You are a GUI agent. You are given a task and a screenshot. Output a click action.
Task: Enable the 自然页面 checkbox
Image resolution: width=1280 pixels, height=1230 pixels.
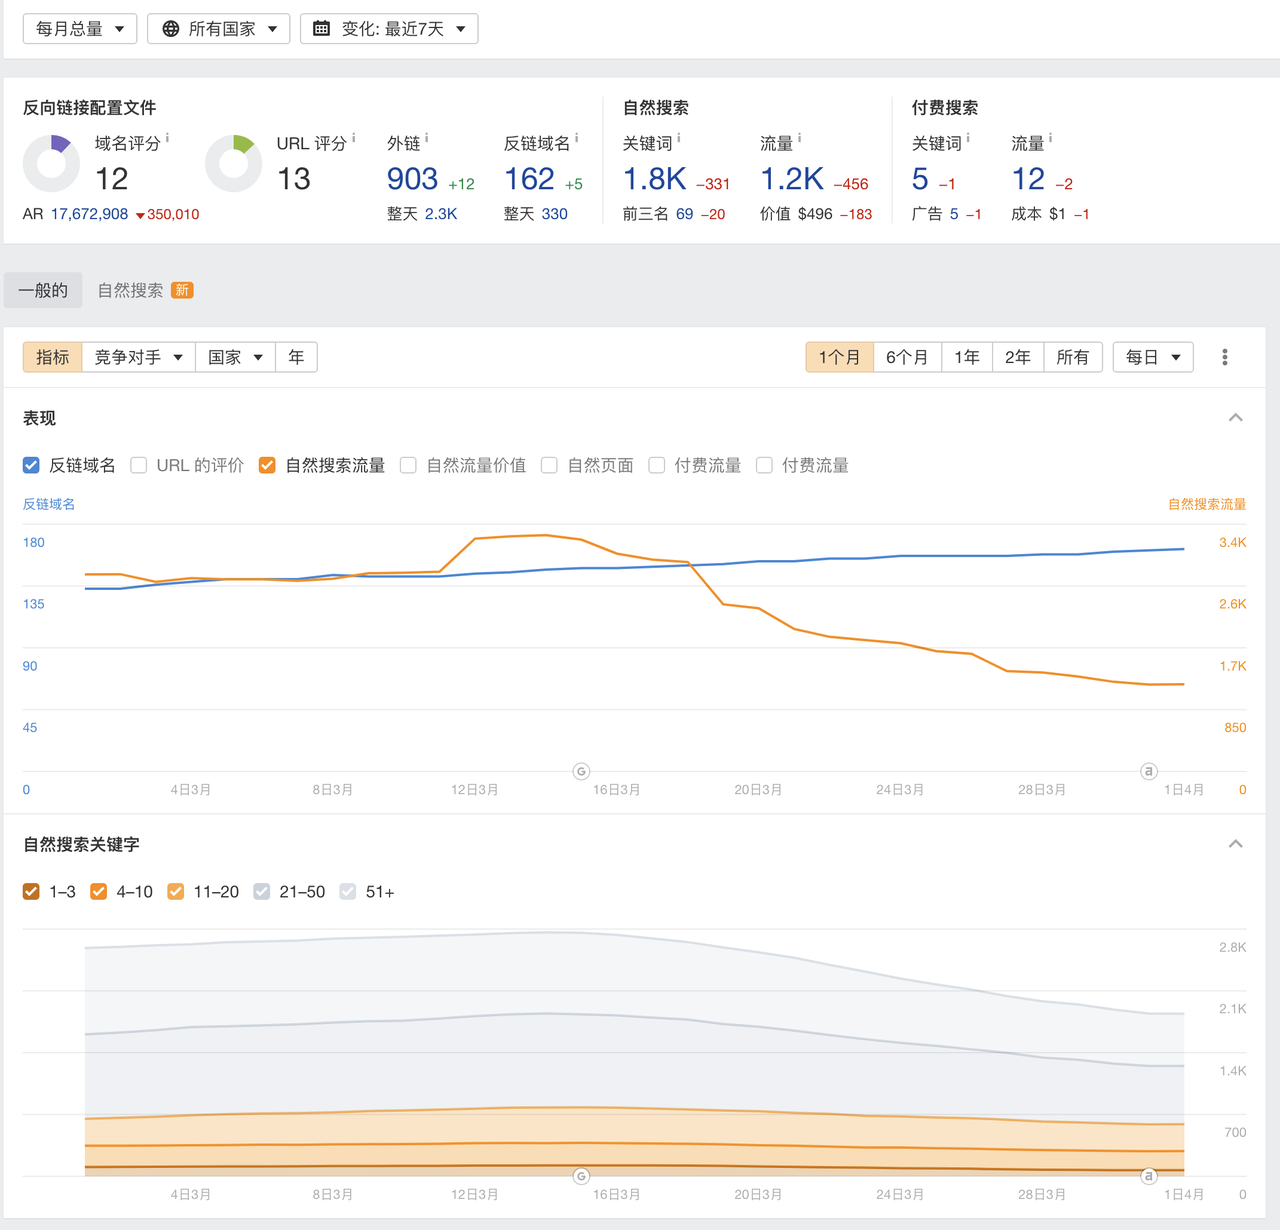coord(549,465)
